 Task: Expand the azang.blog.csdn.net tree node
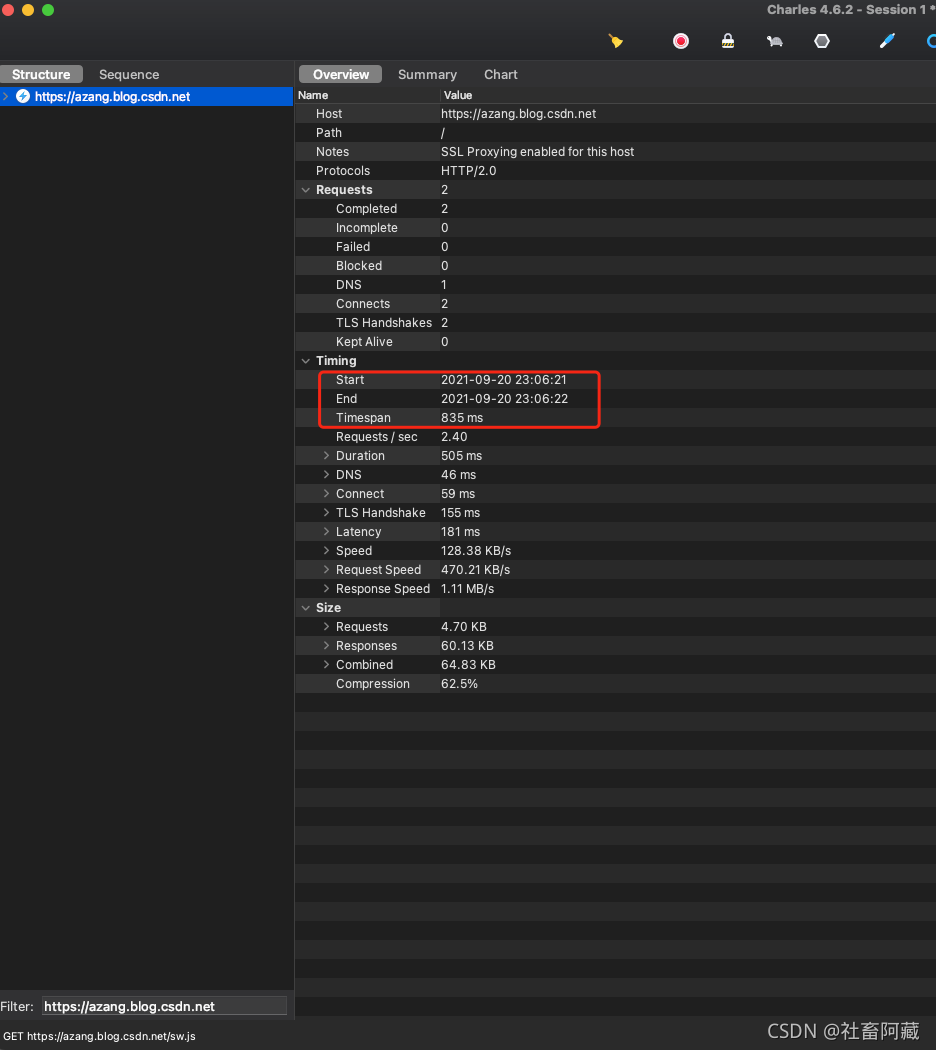tap(6, 96)
